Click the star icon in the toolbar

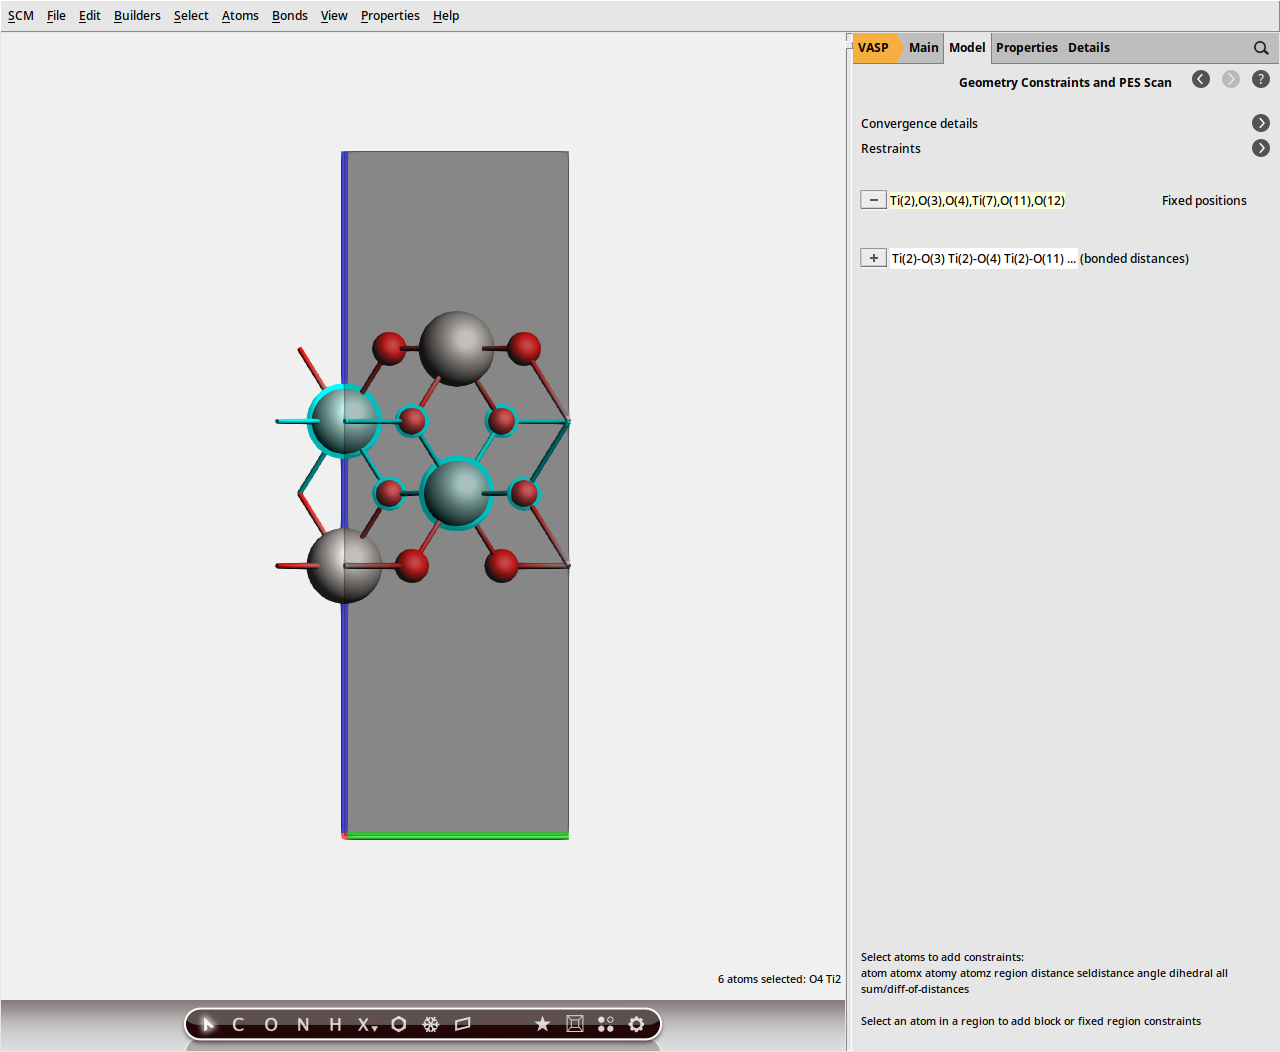[x=542, y=1024]
